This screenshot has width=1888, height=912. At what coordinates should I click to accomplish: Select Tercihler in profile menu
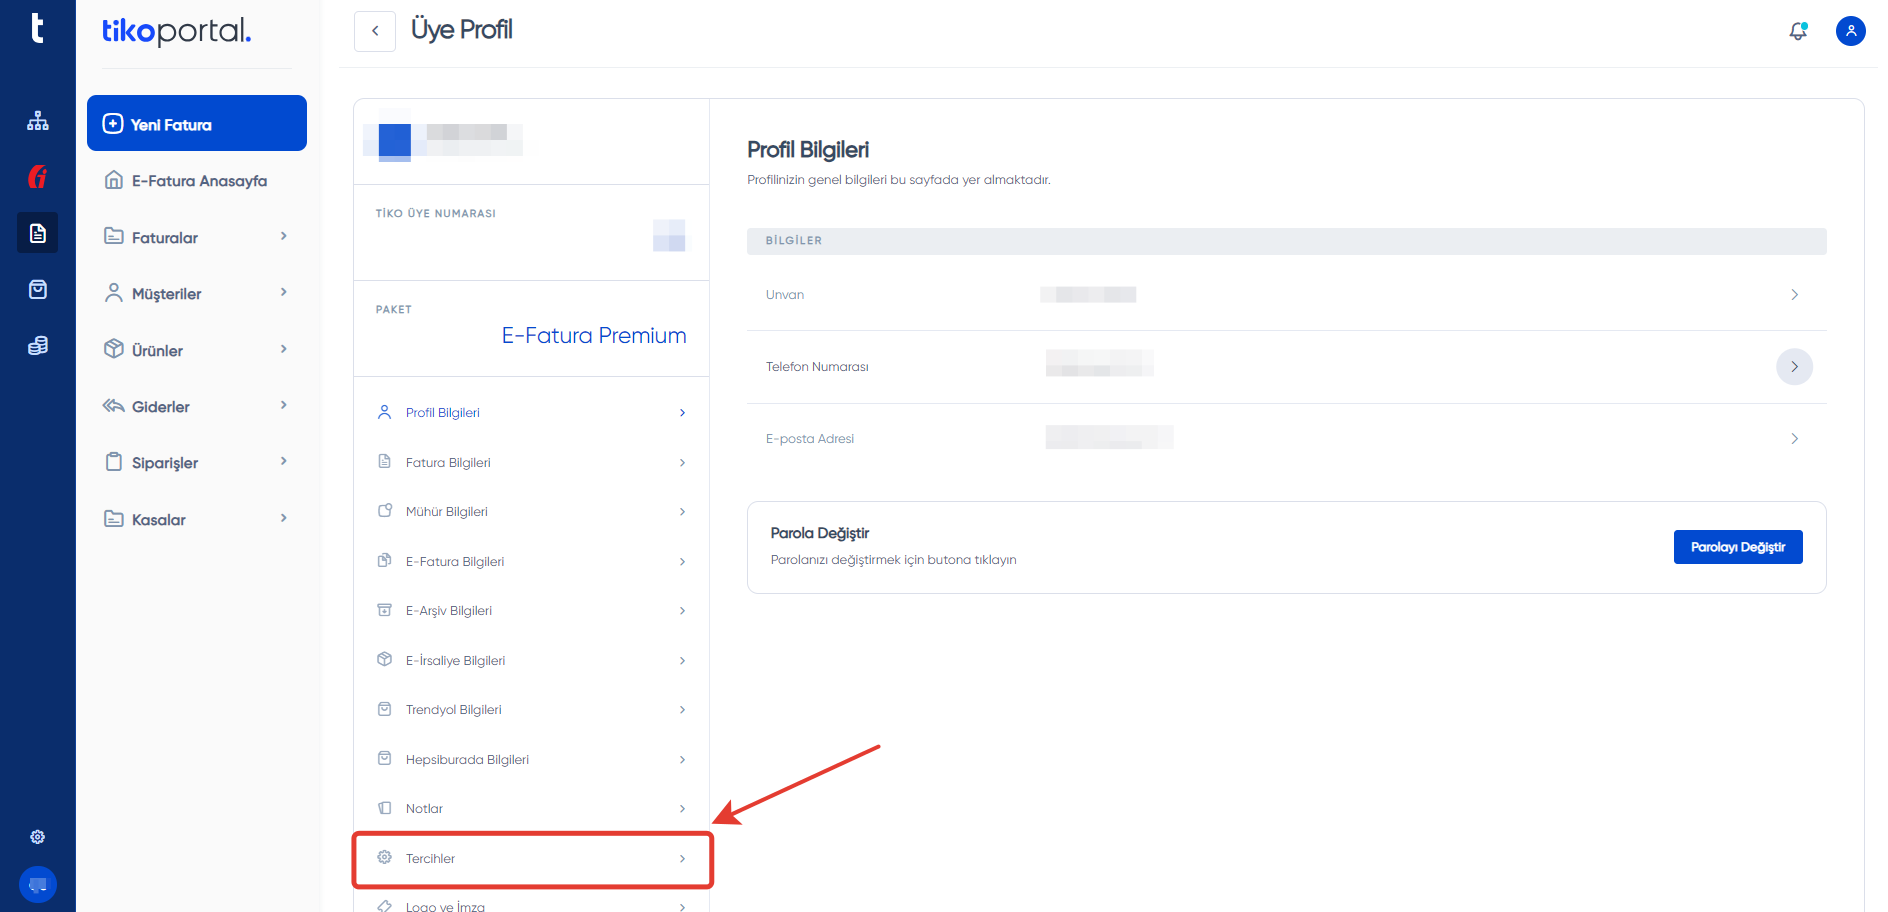tap(532, 858)
